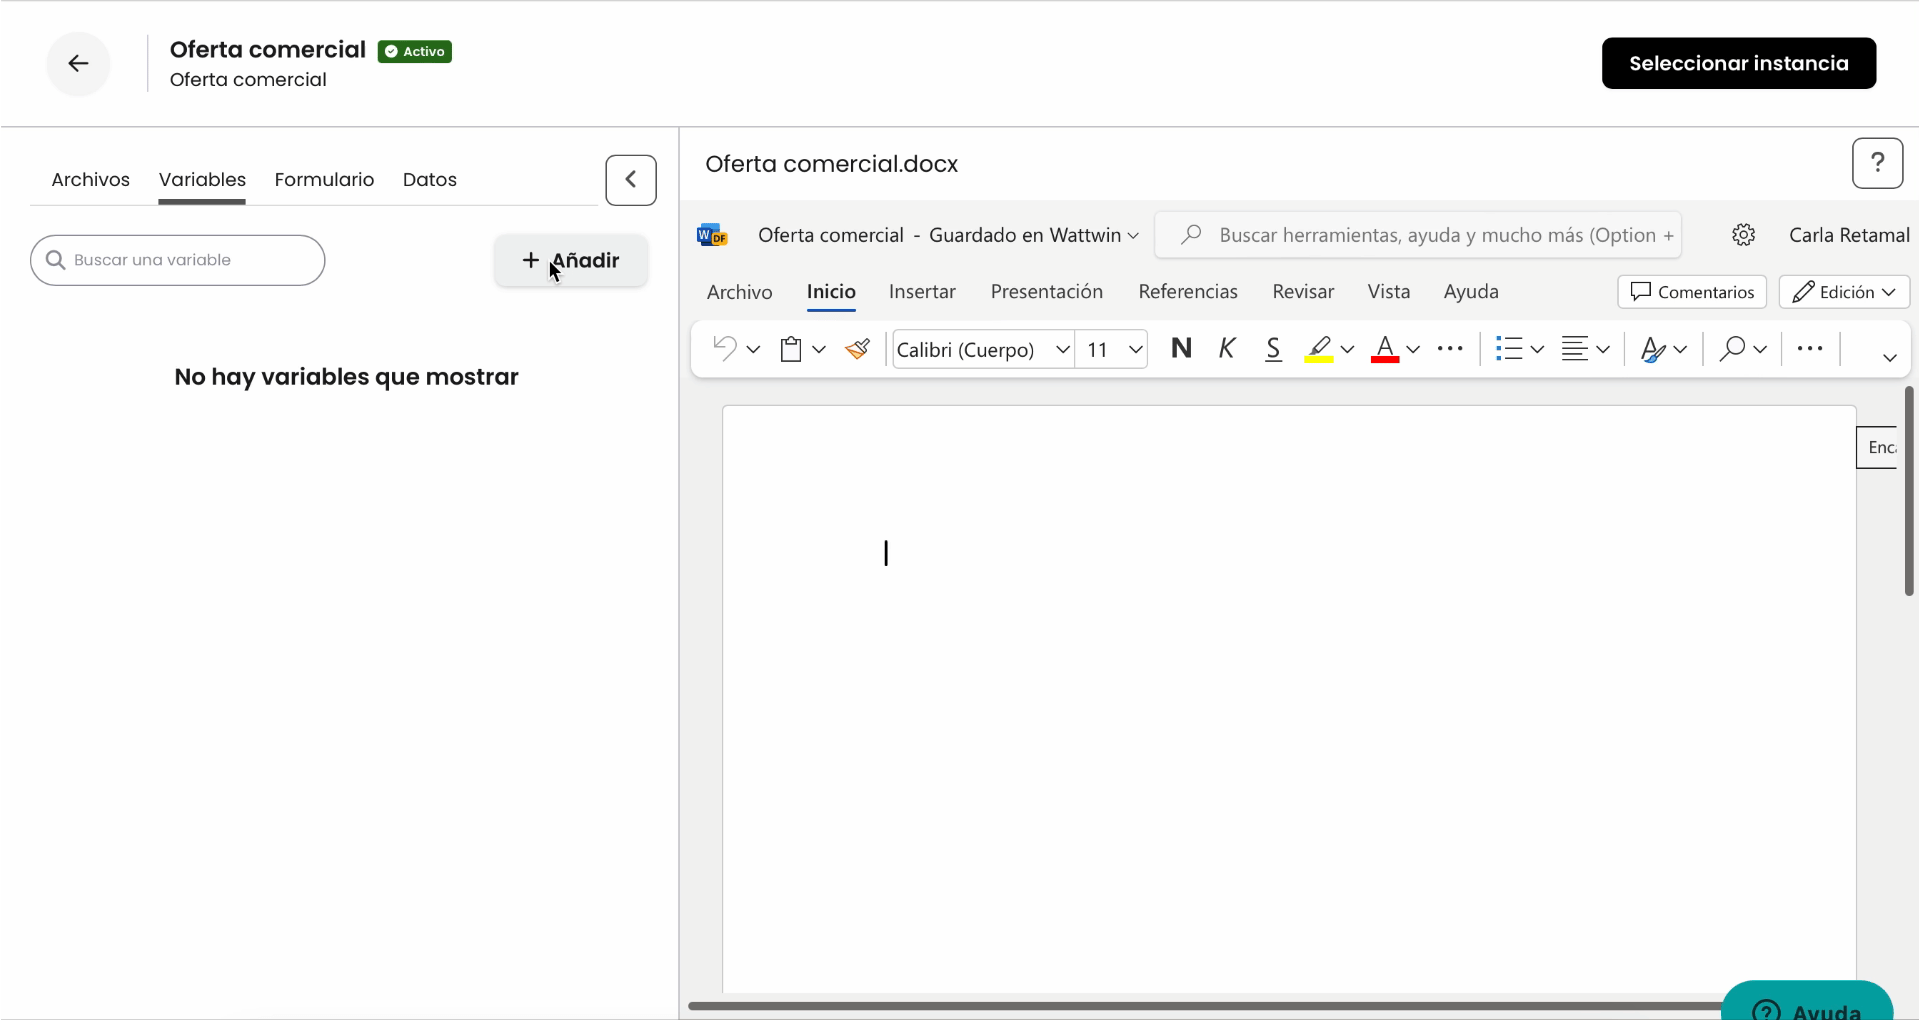Open the Presentación ribbon tab

tap(1047, 292)
